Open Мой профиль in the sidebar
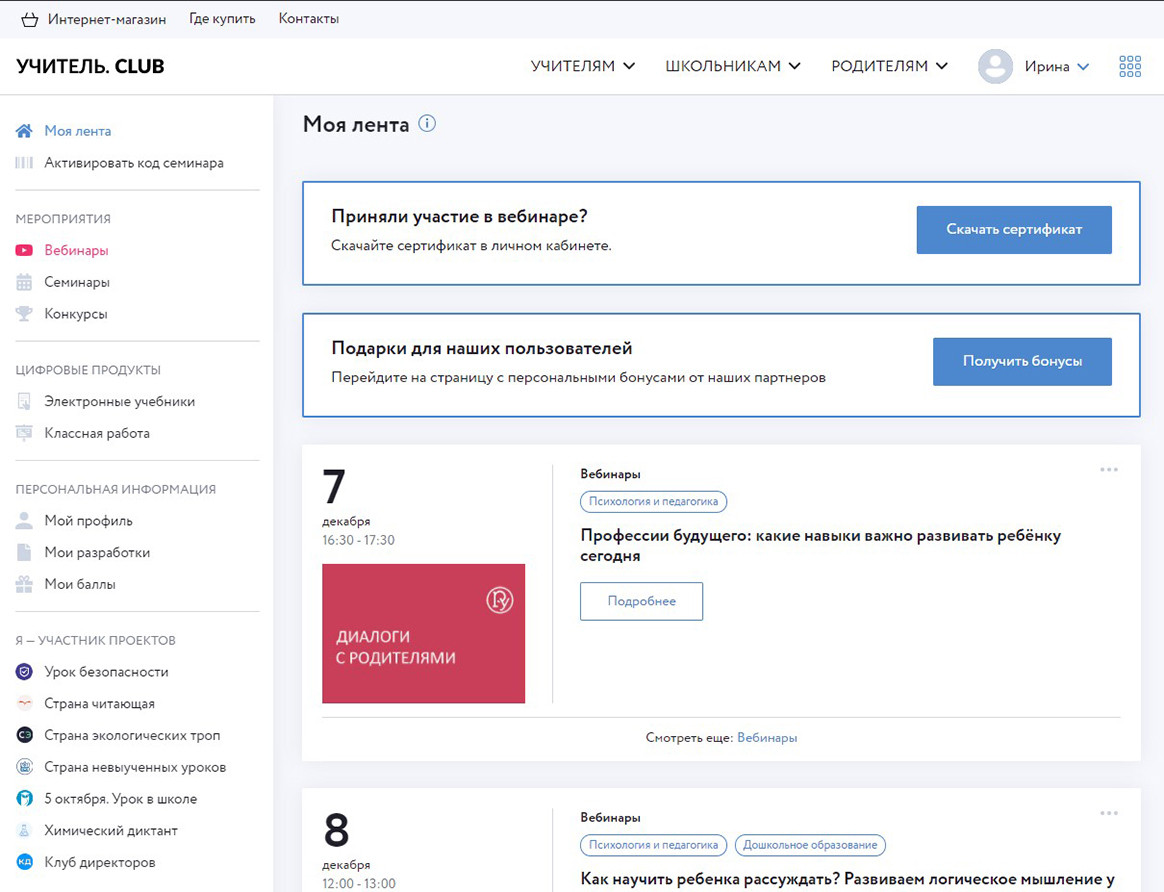This screenshot has width=1164, height=892. [x=88, y=521]
